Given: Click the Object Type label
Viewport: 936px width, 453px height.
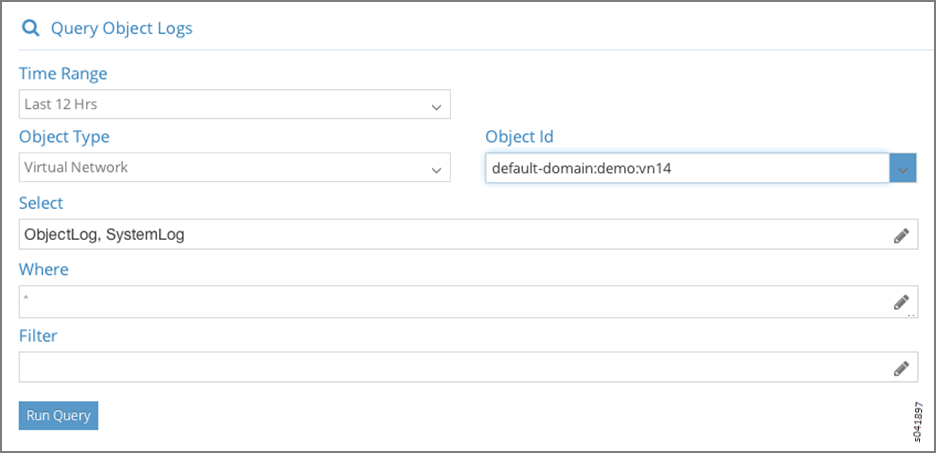Looking at the screenshot, I should [x=64, y=137].
